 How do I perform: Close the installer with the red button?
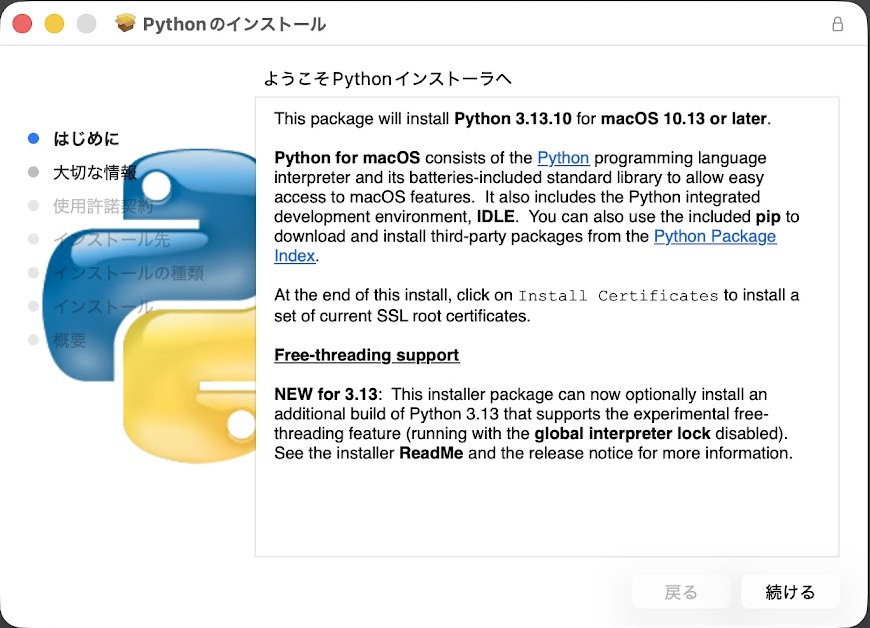click(x=22, y=24)
